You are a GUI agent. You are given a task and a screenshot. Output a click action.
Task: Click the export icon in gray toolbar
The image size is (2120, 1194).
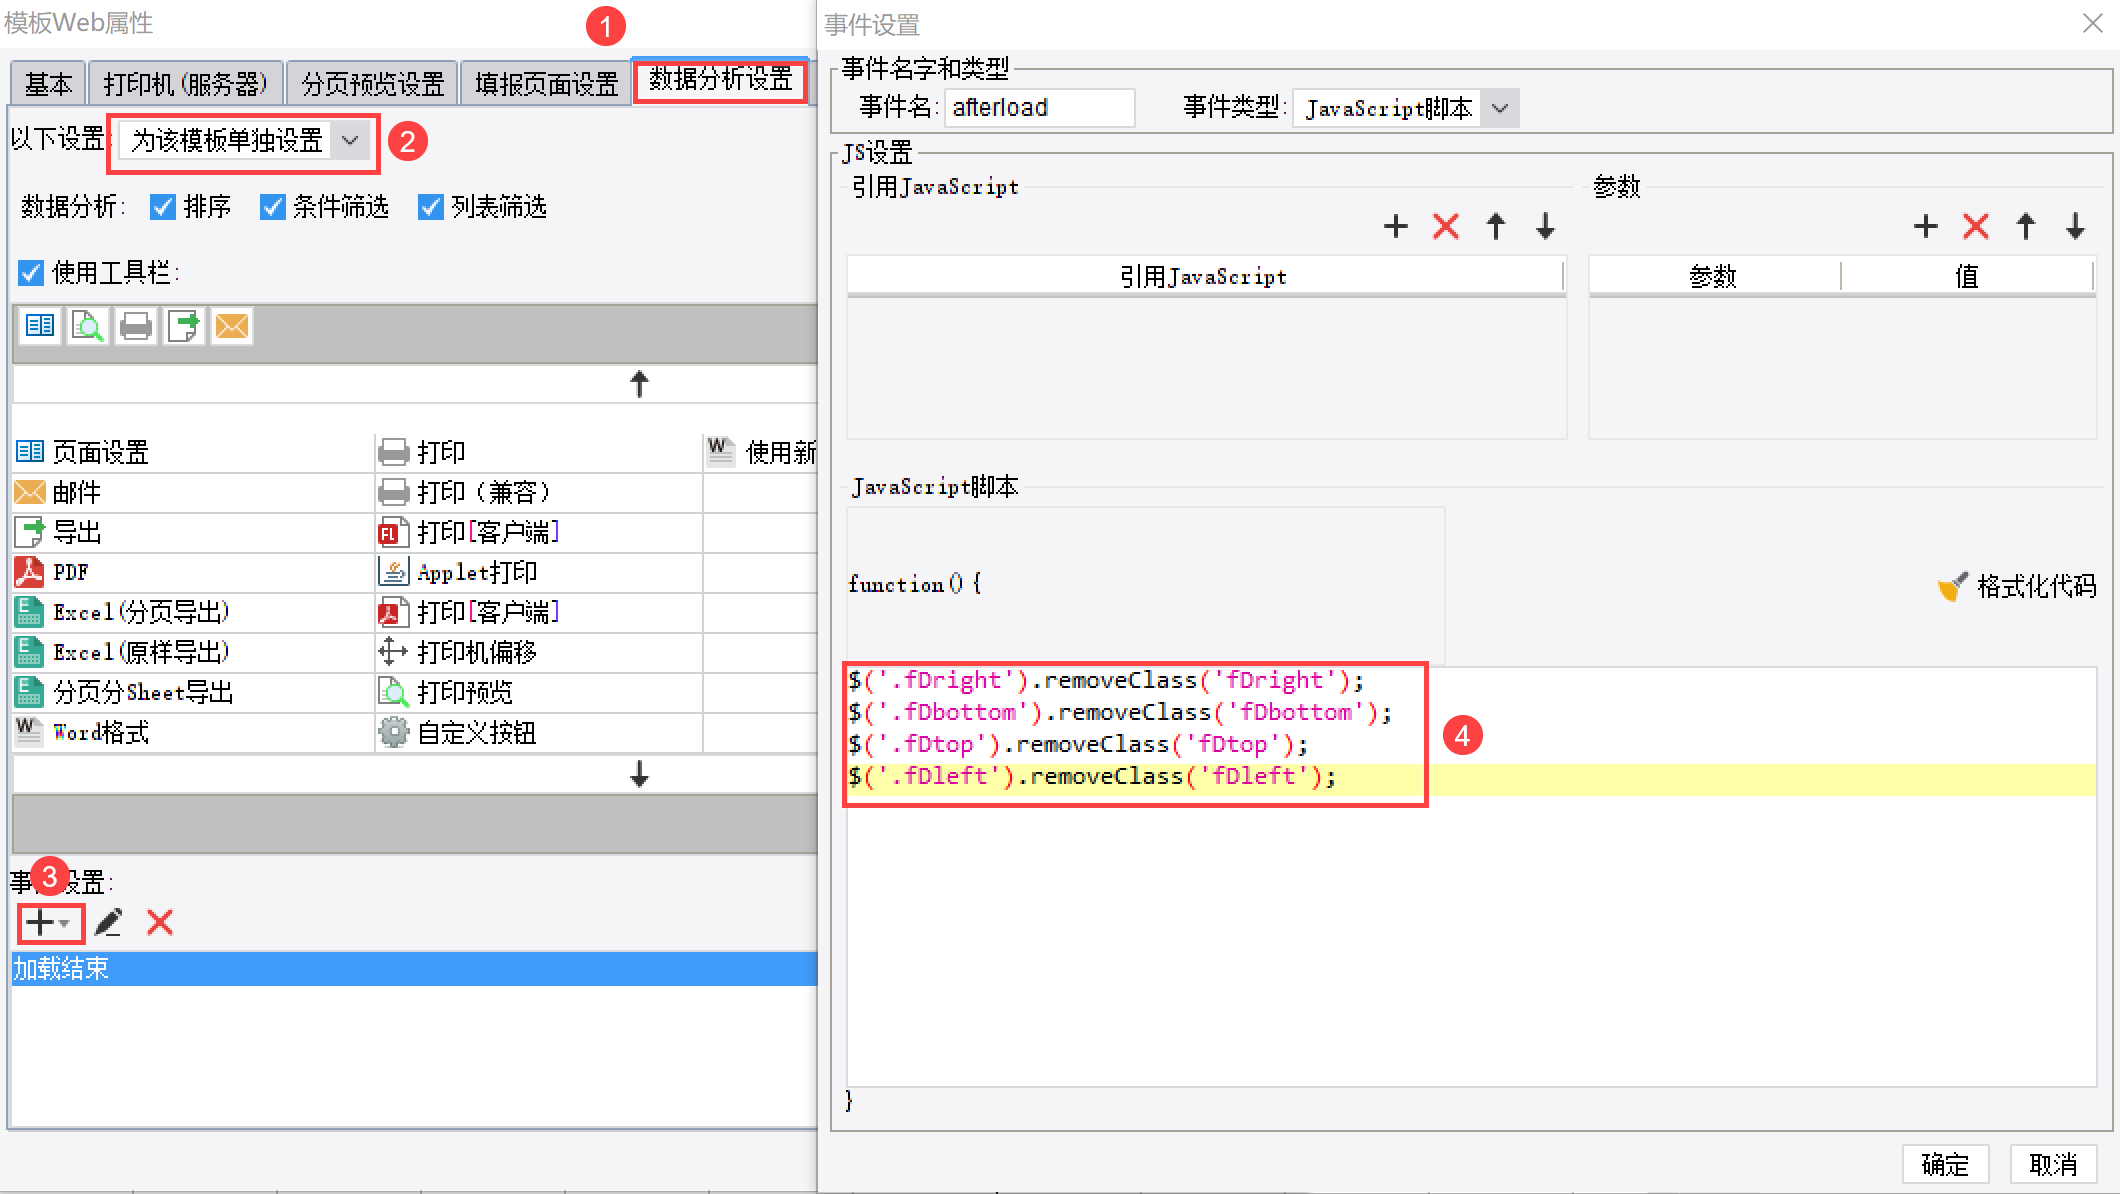click(184, 326)
